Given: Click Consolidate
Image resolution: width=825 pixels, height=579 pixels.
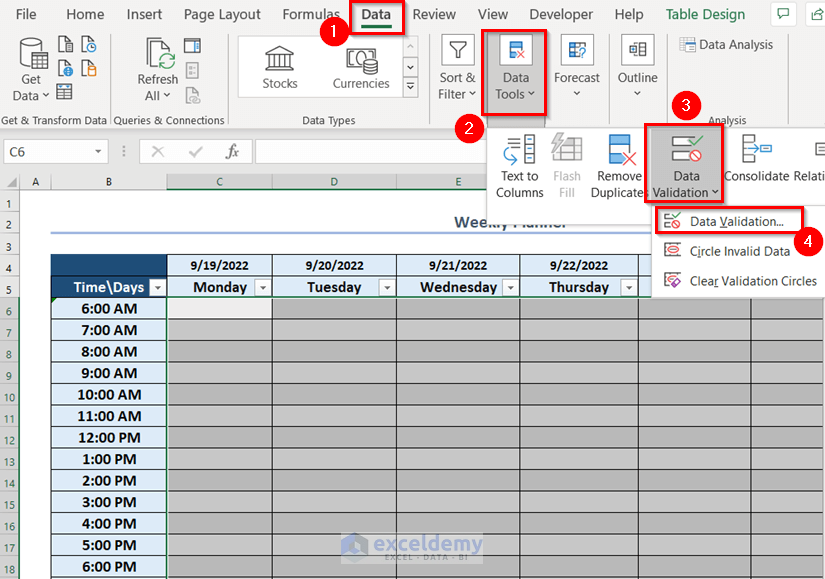Looking at the screenshot, I should (x=757, y=158).
